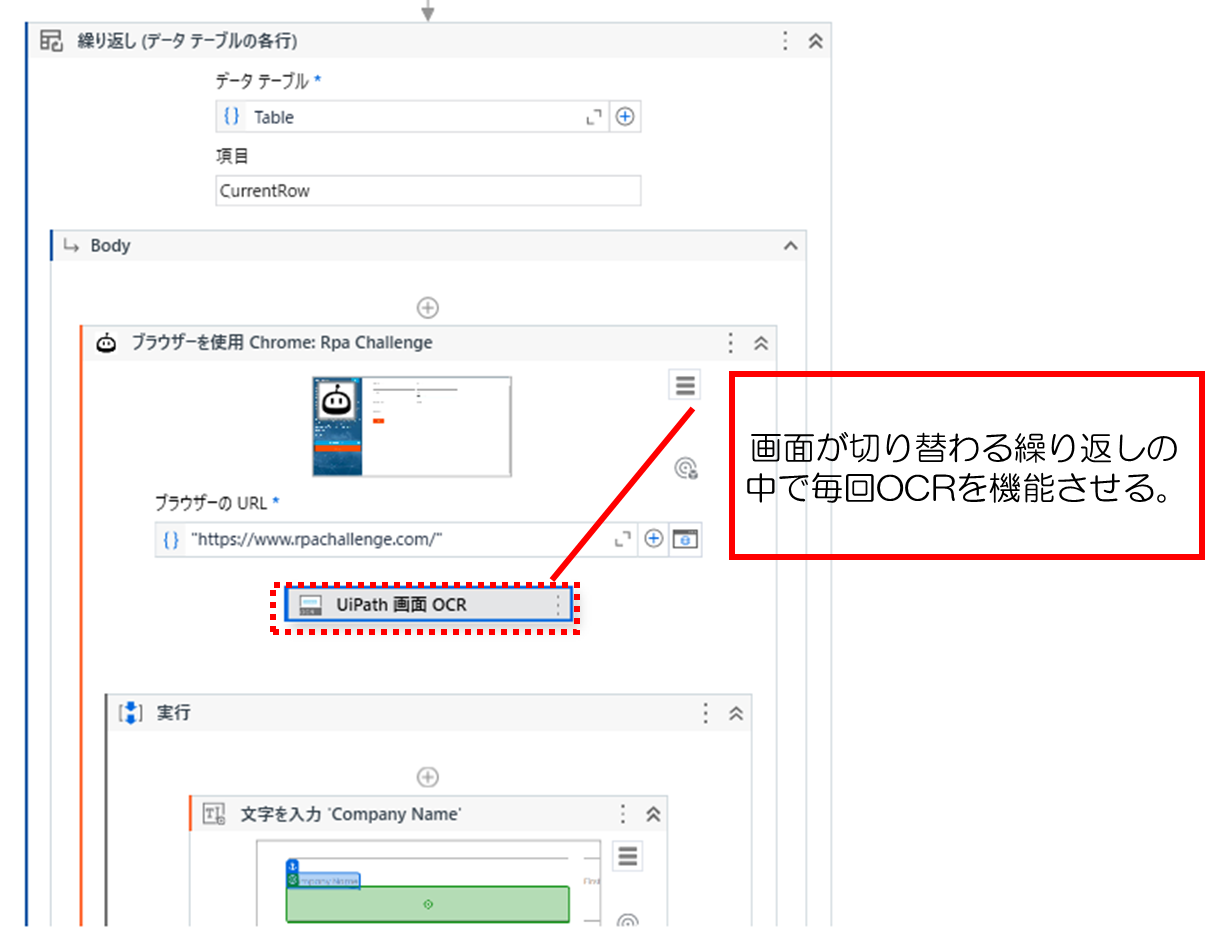Click the 文字を入力 'Company Name' title

351,814
